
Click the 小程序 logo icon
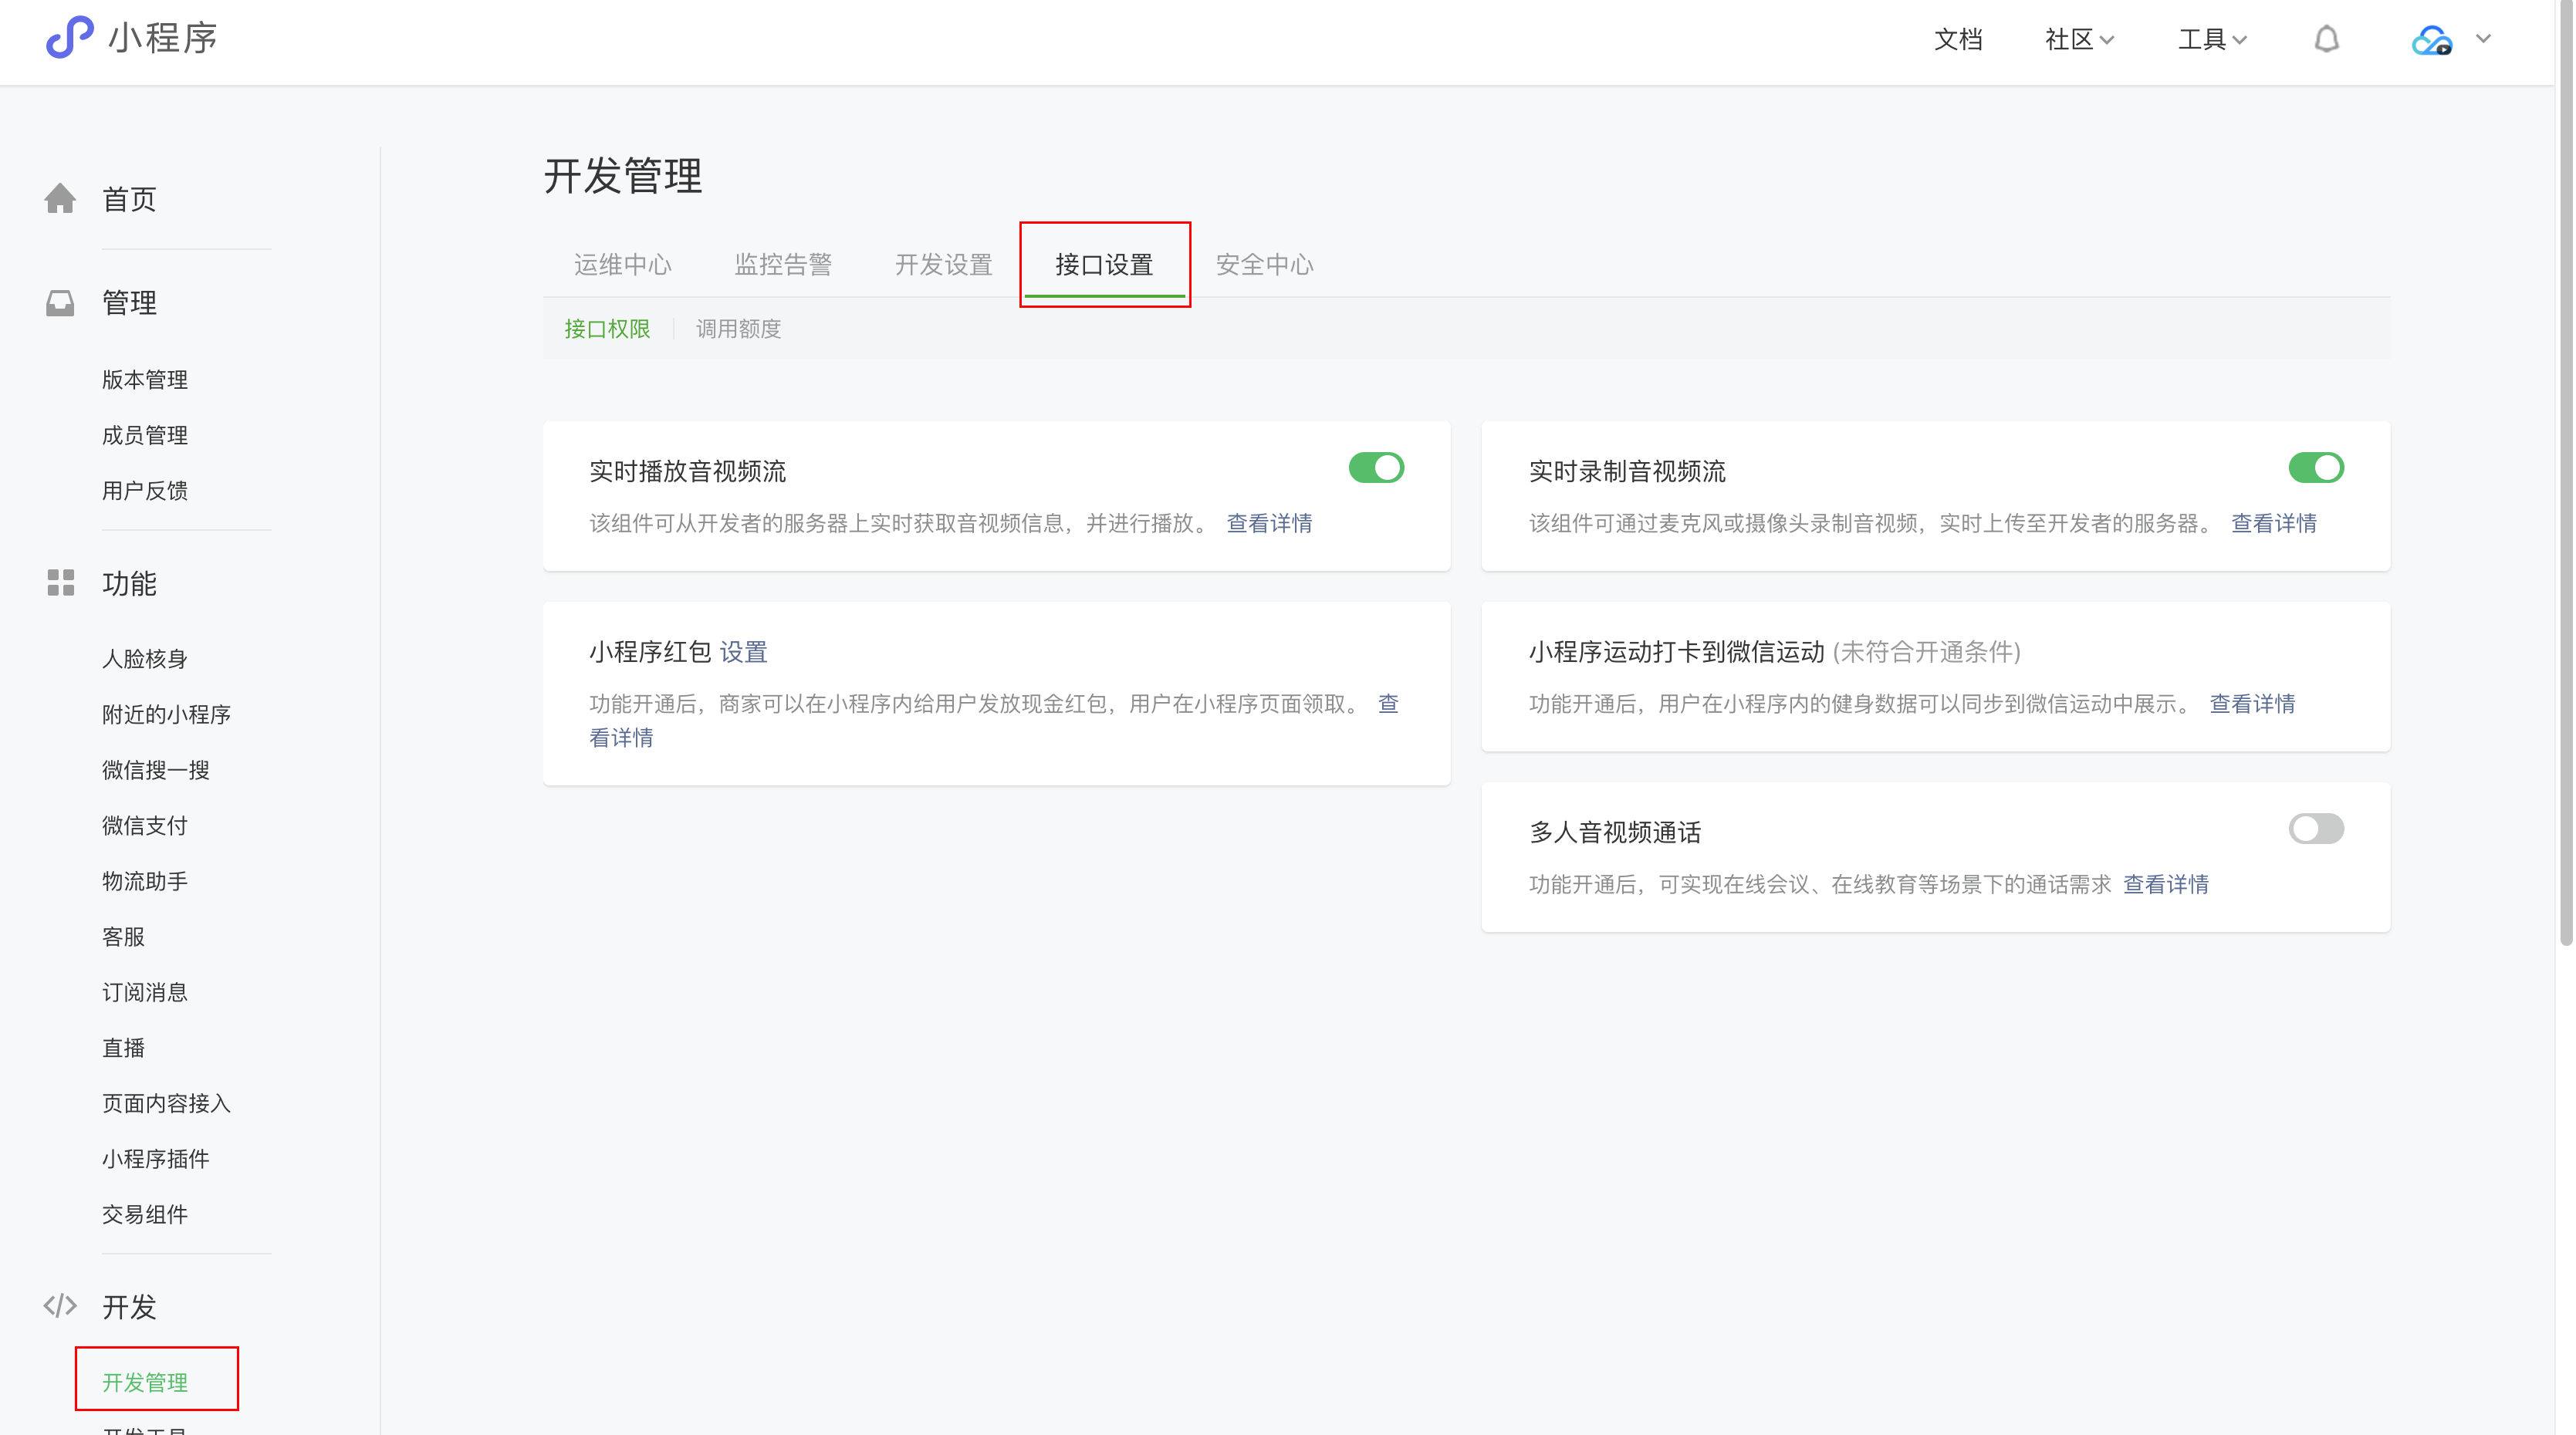pyautogui.click(x=69, y=38)
